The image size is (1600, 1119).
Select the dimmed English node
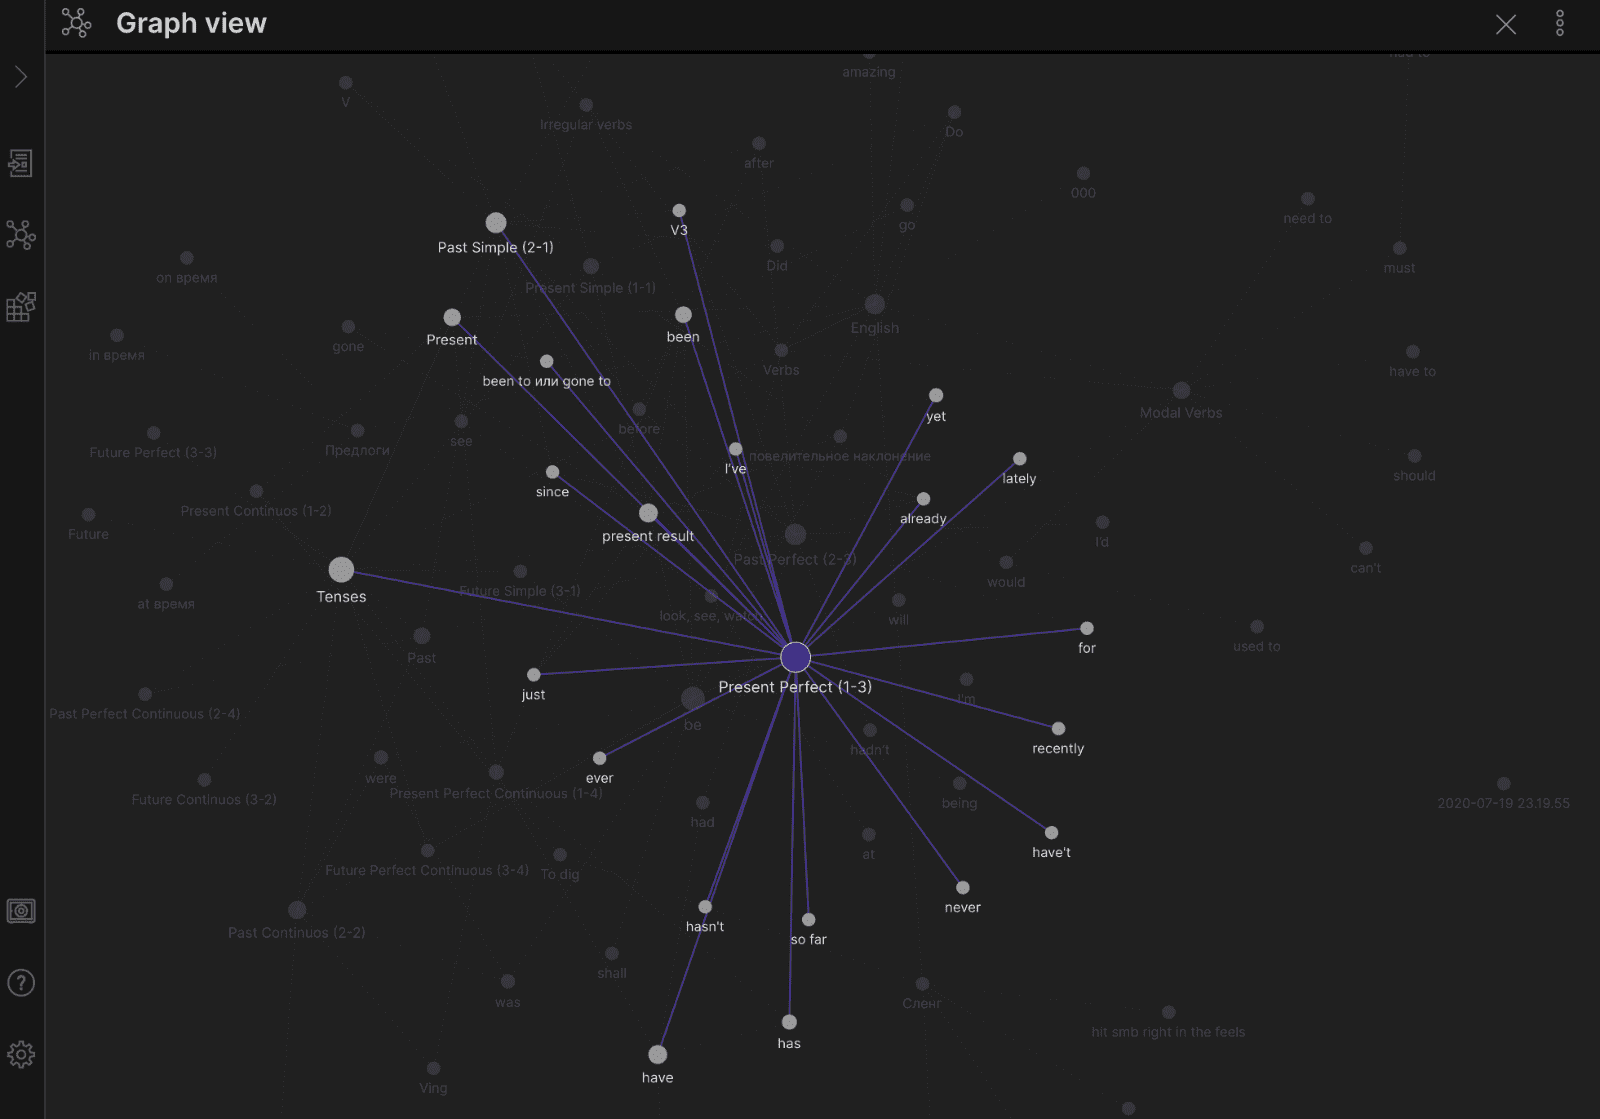[x=875, y=304]
